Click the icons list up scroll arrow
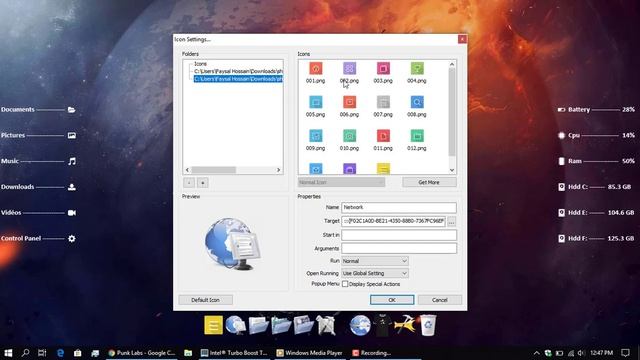 [452, 64]
